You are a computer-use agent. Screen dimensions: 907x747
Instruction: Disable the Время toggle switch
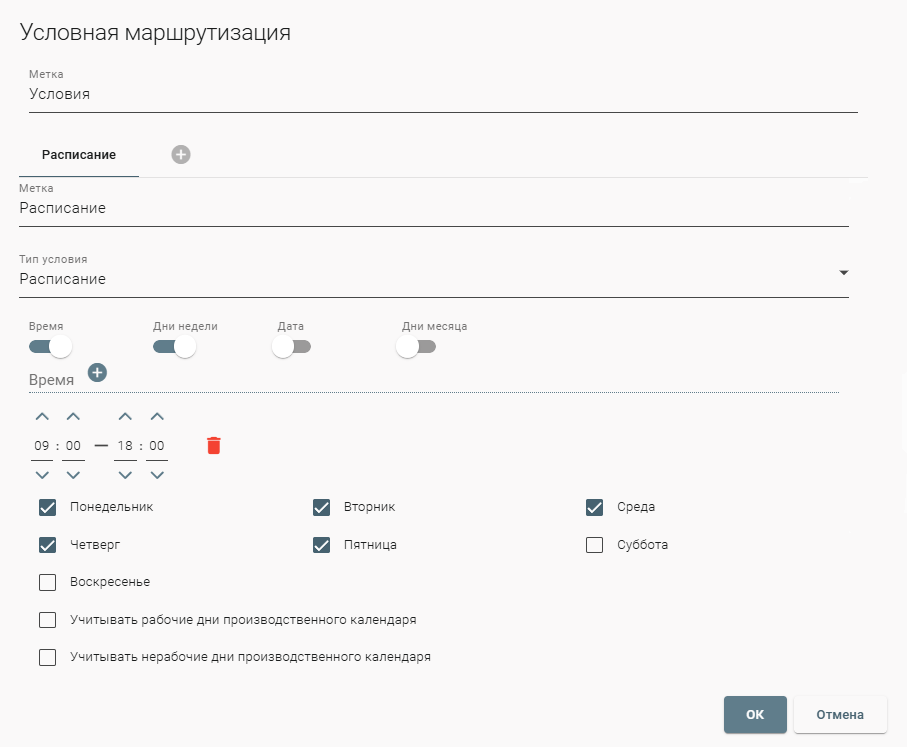coord(51,347)
